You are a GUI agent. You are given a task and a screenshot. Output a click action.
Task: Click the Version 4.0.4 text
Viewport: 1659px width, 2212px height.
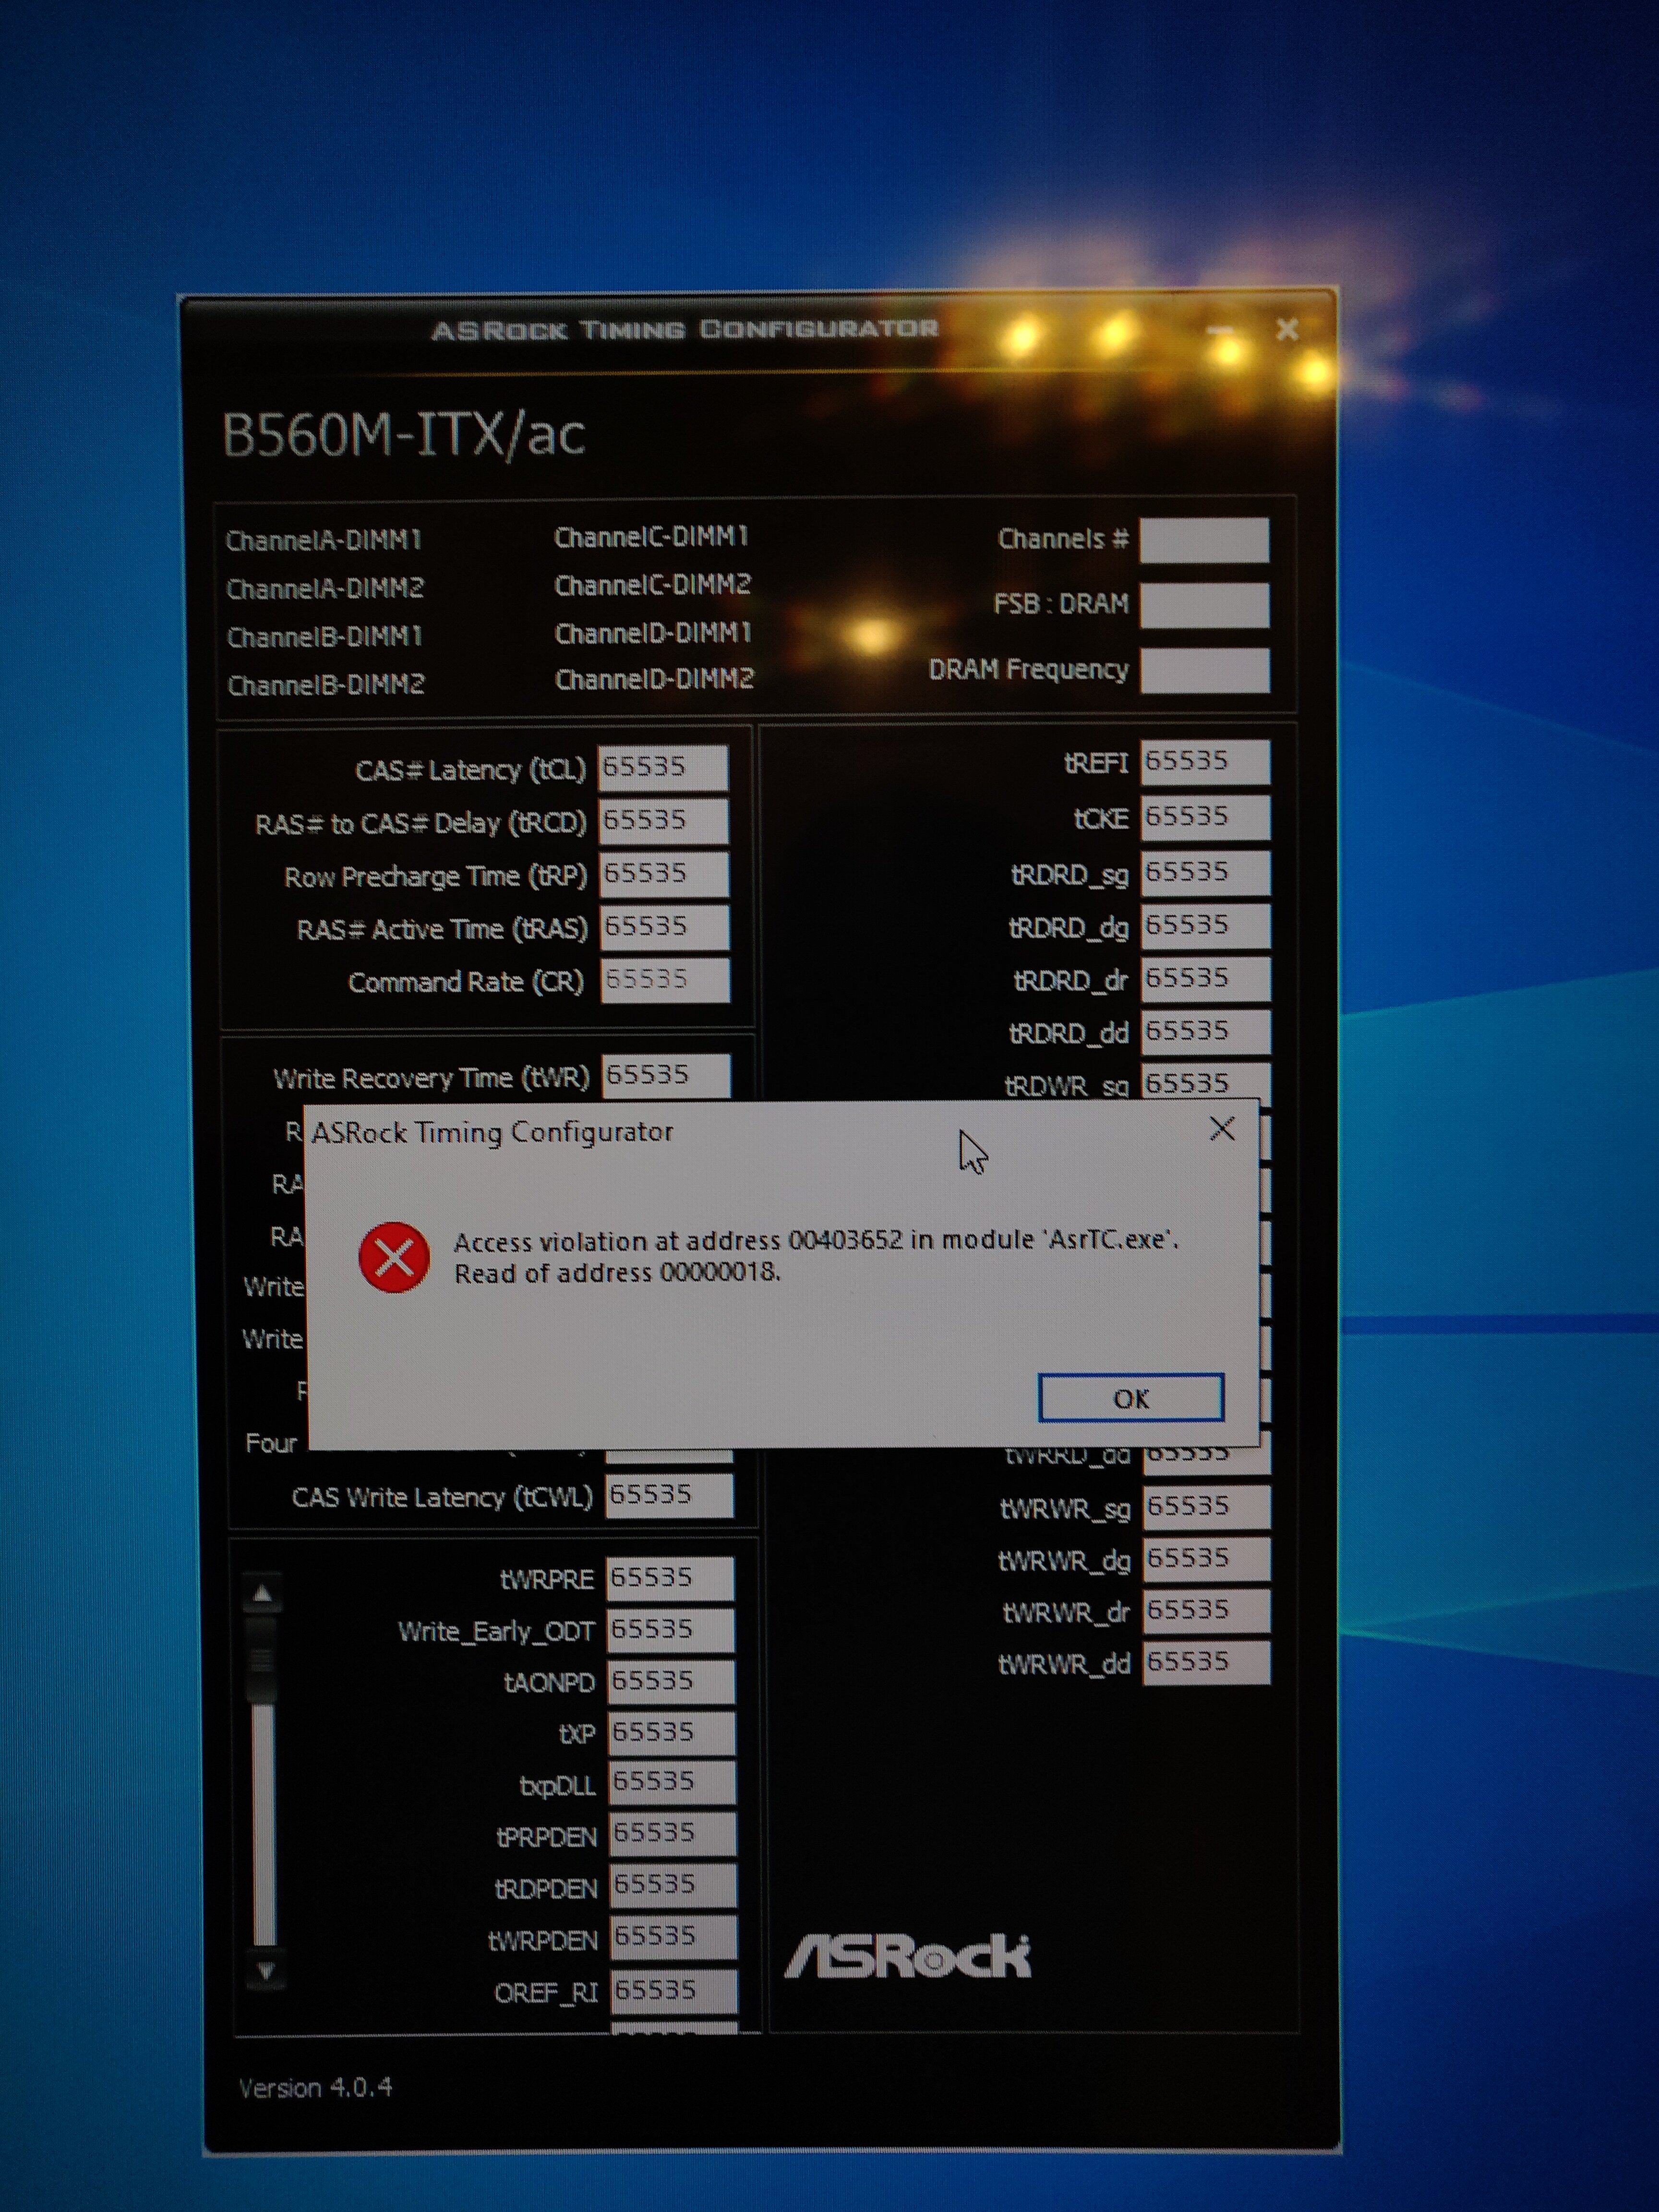315,2087
